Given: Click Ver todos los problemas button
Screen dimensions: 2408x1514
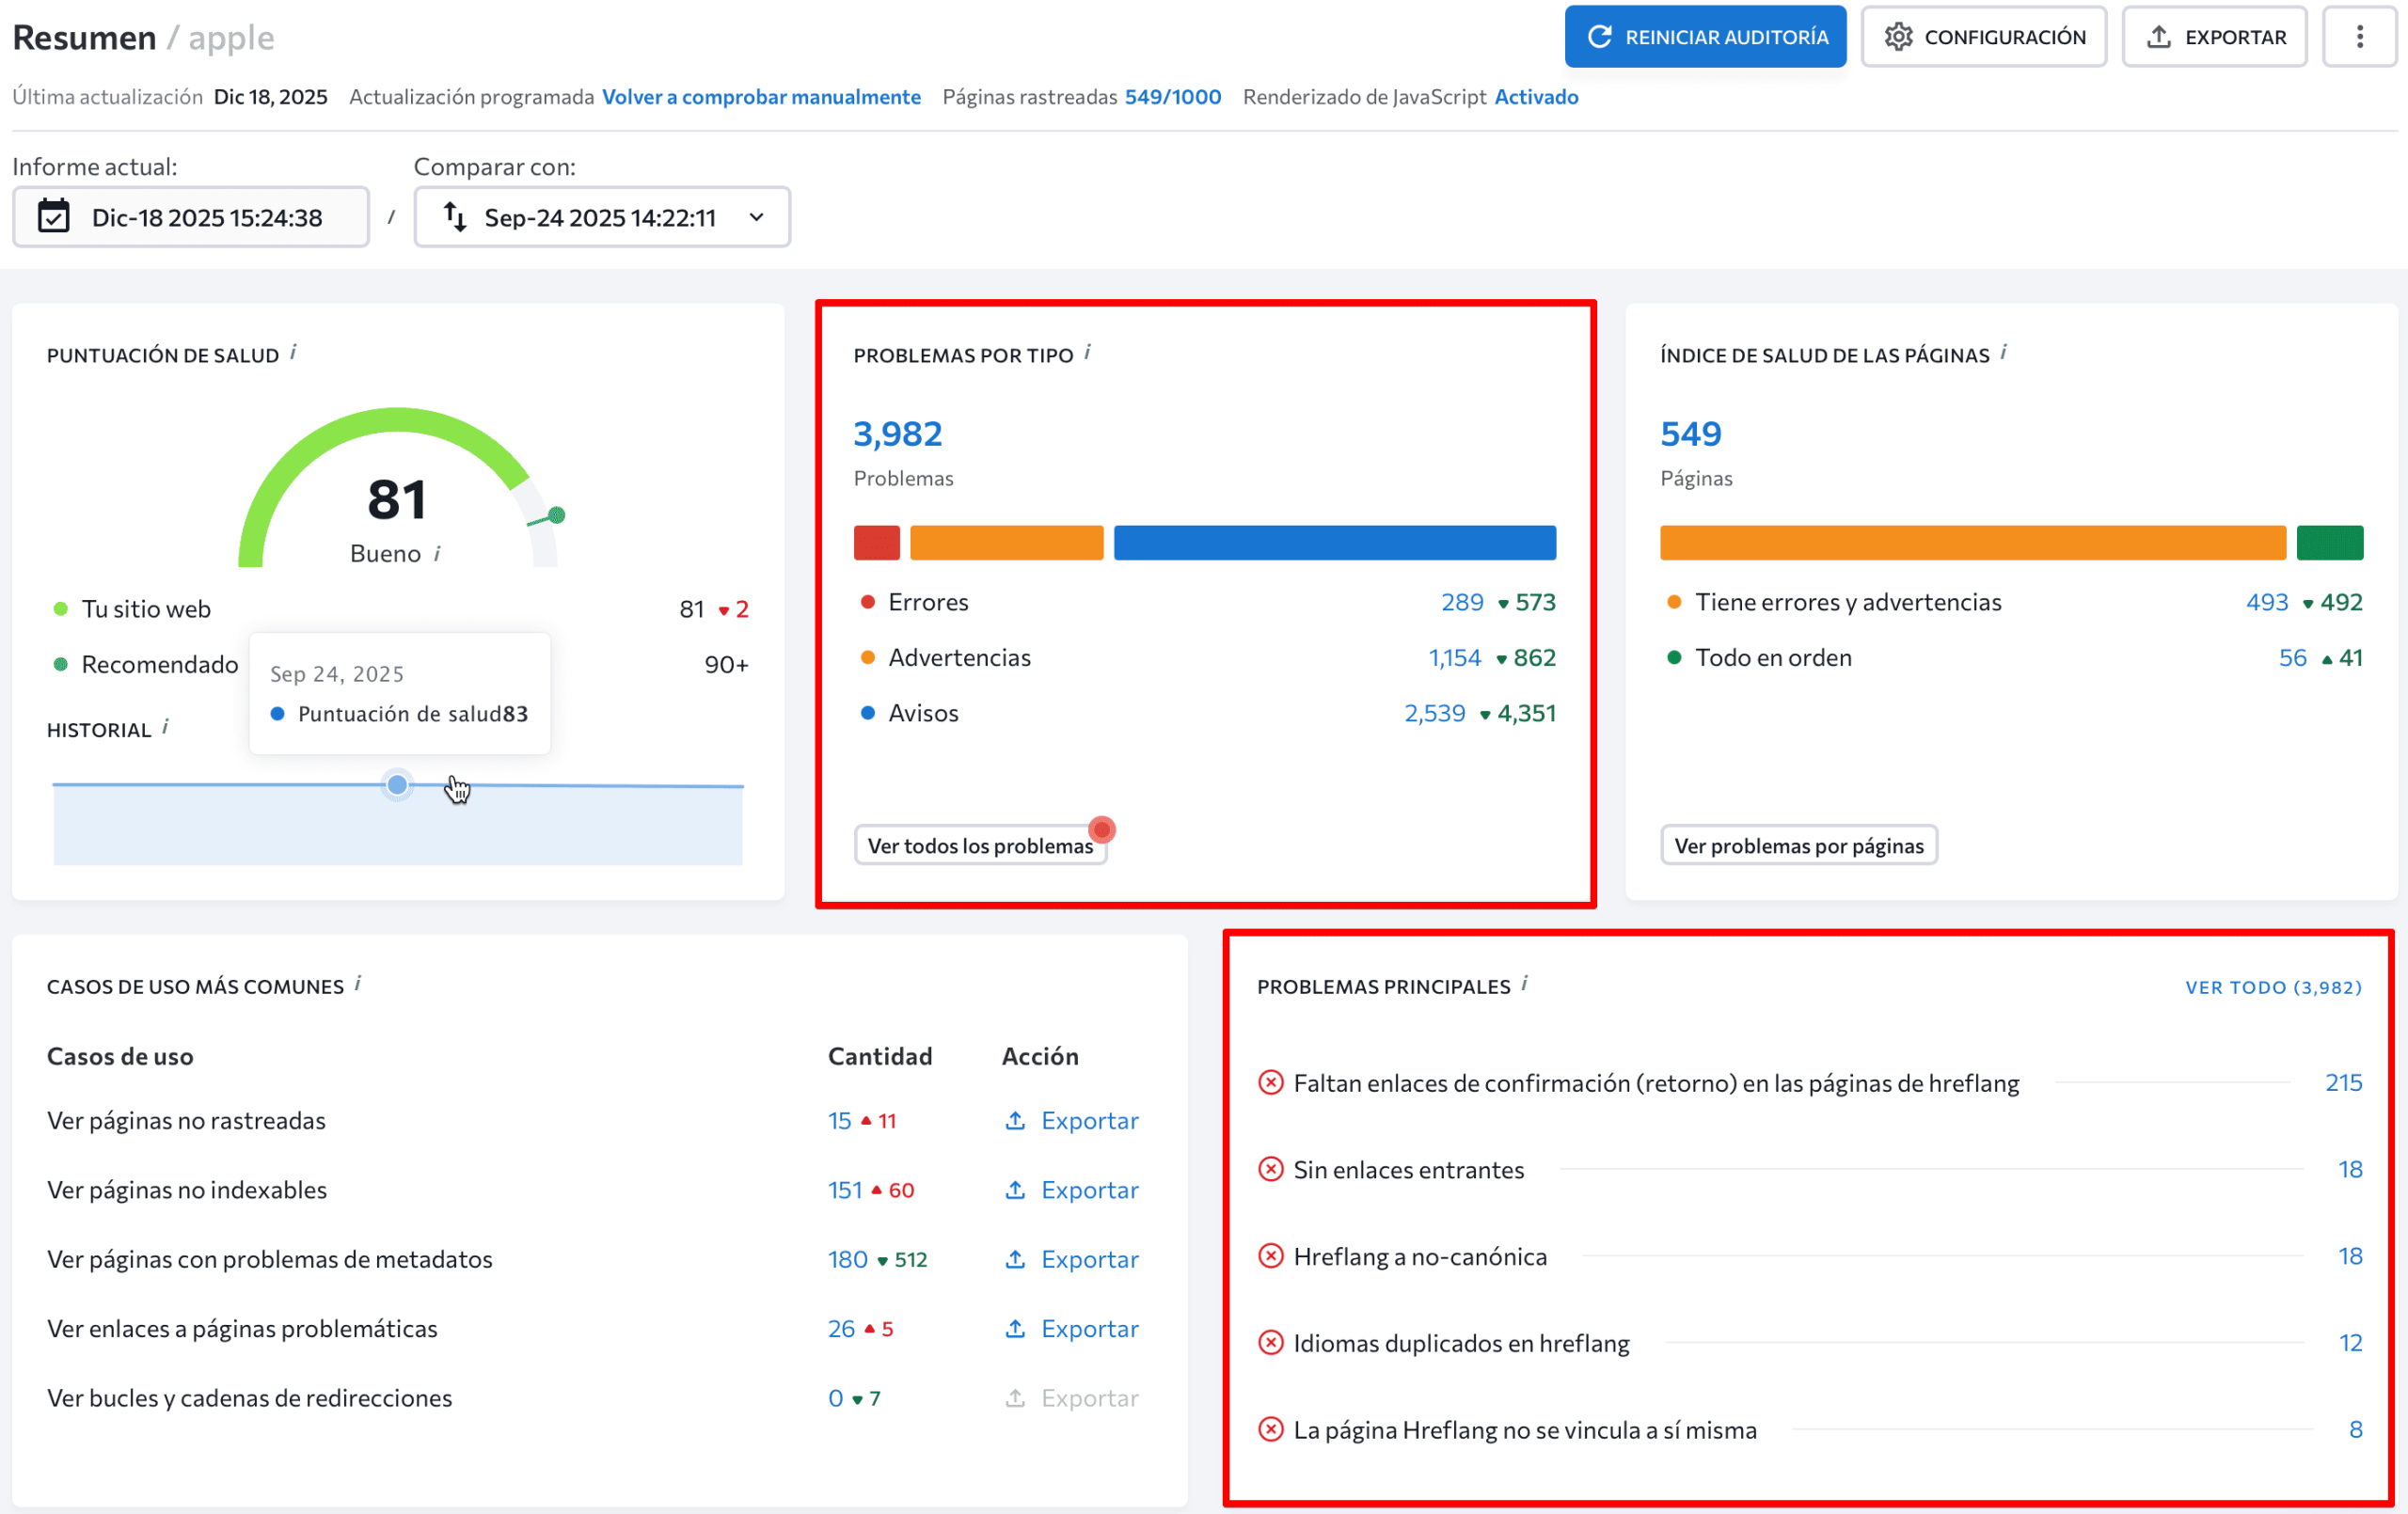Looking at the screenshot, I should (979, 845).
